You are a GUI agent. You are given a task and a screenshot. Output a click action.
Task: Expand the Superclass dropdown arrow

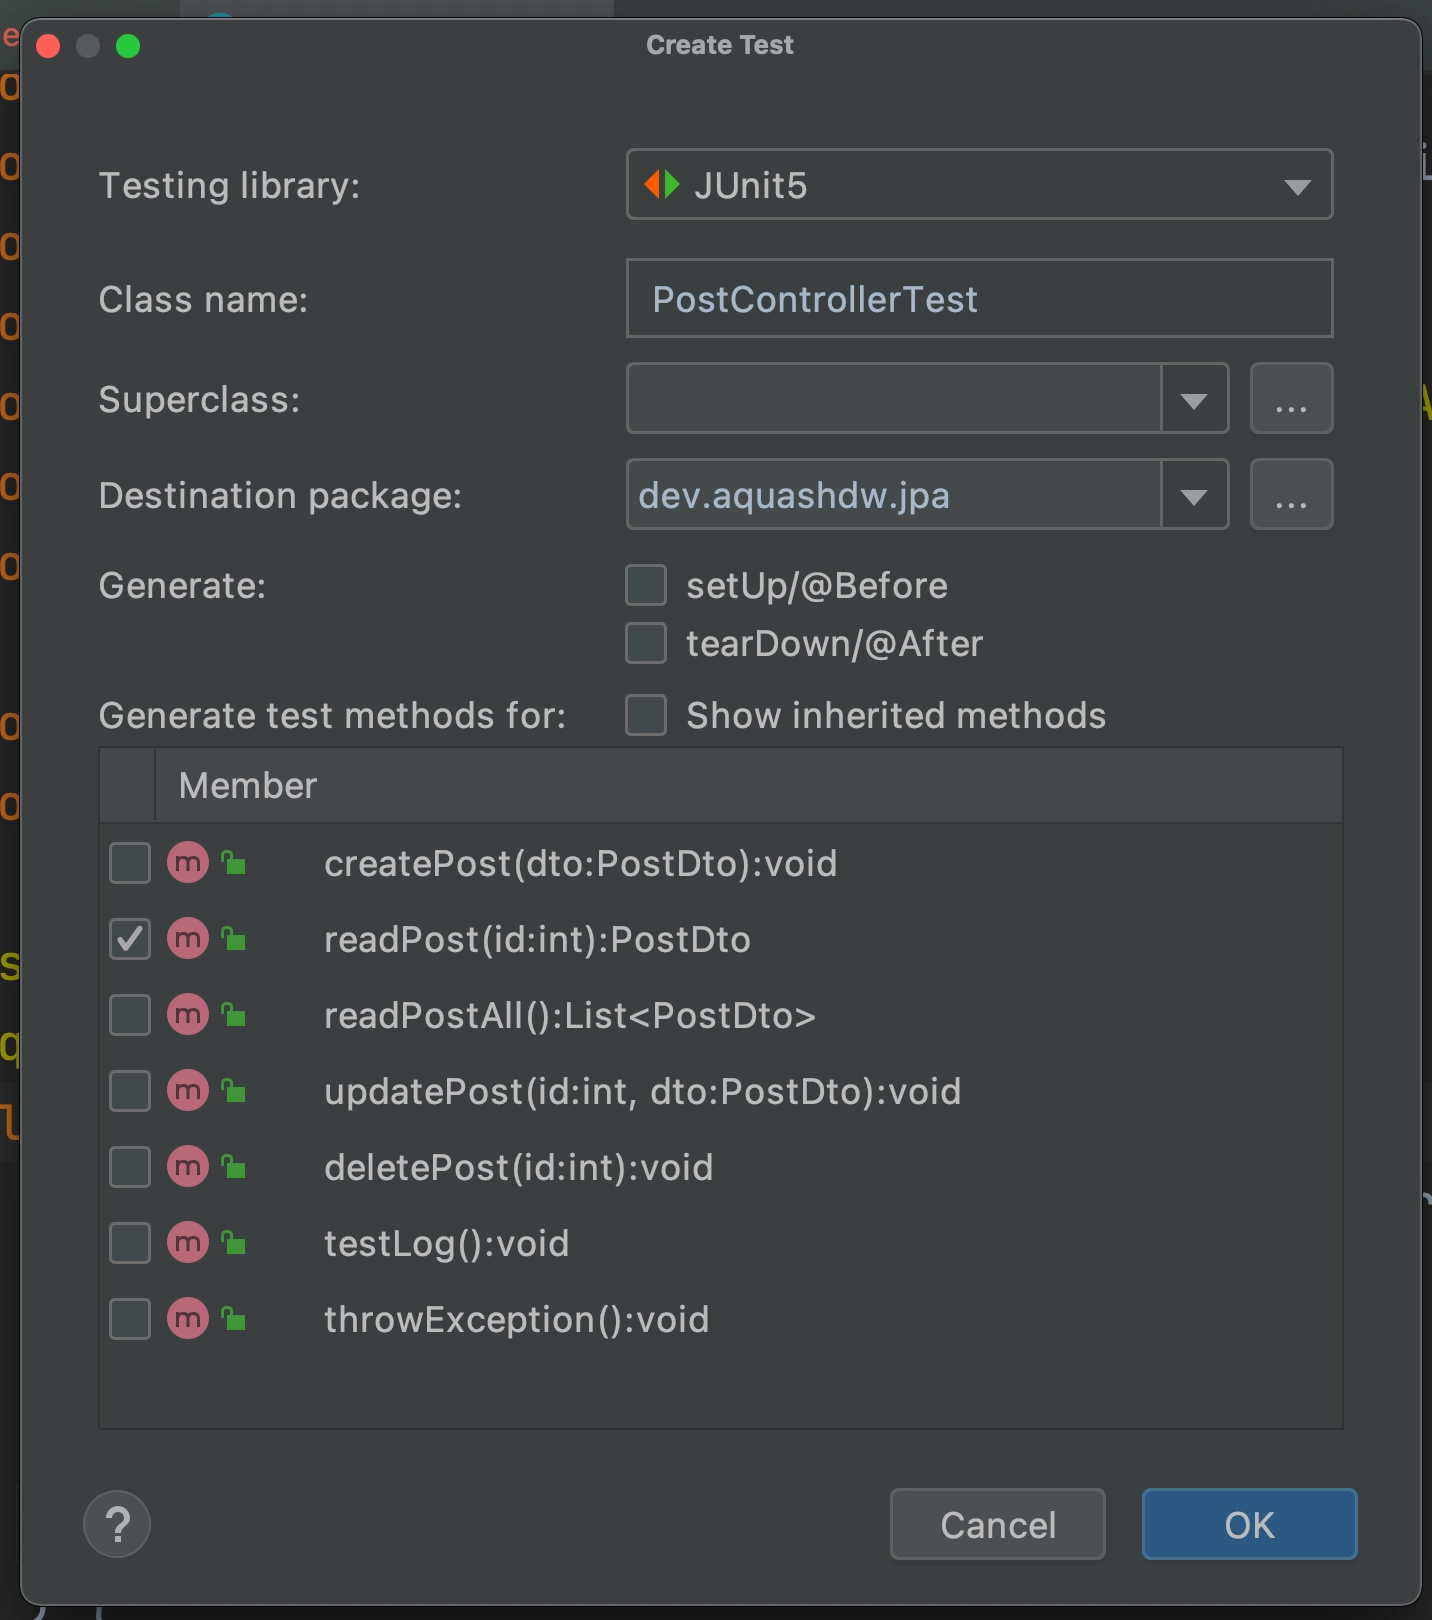tap(1194, 400)
